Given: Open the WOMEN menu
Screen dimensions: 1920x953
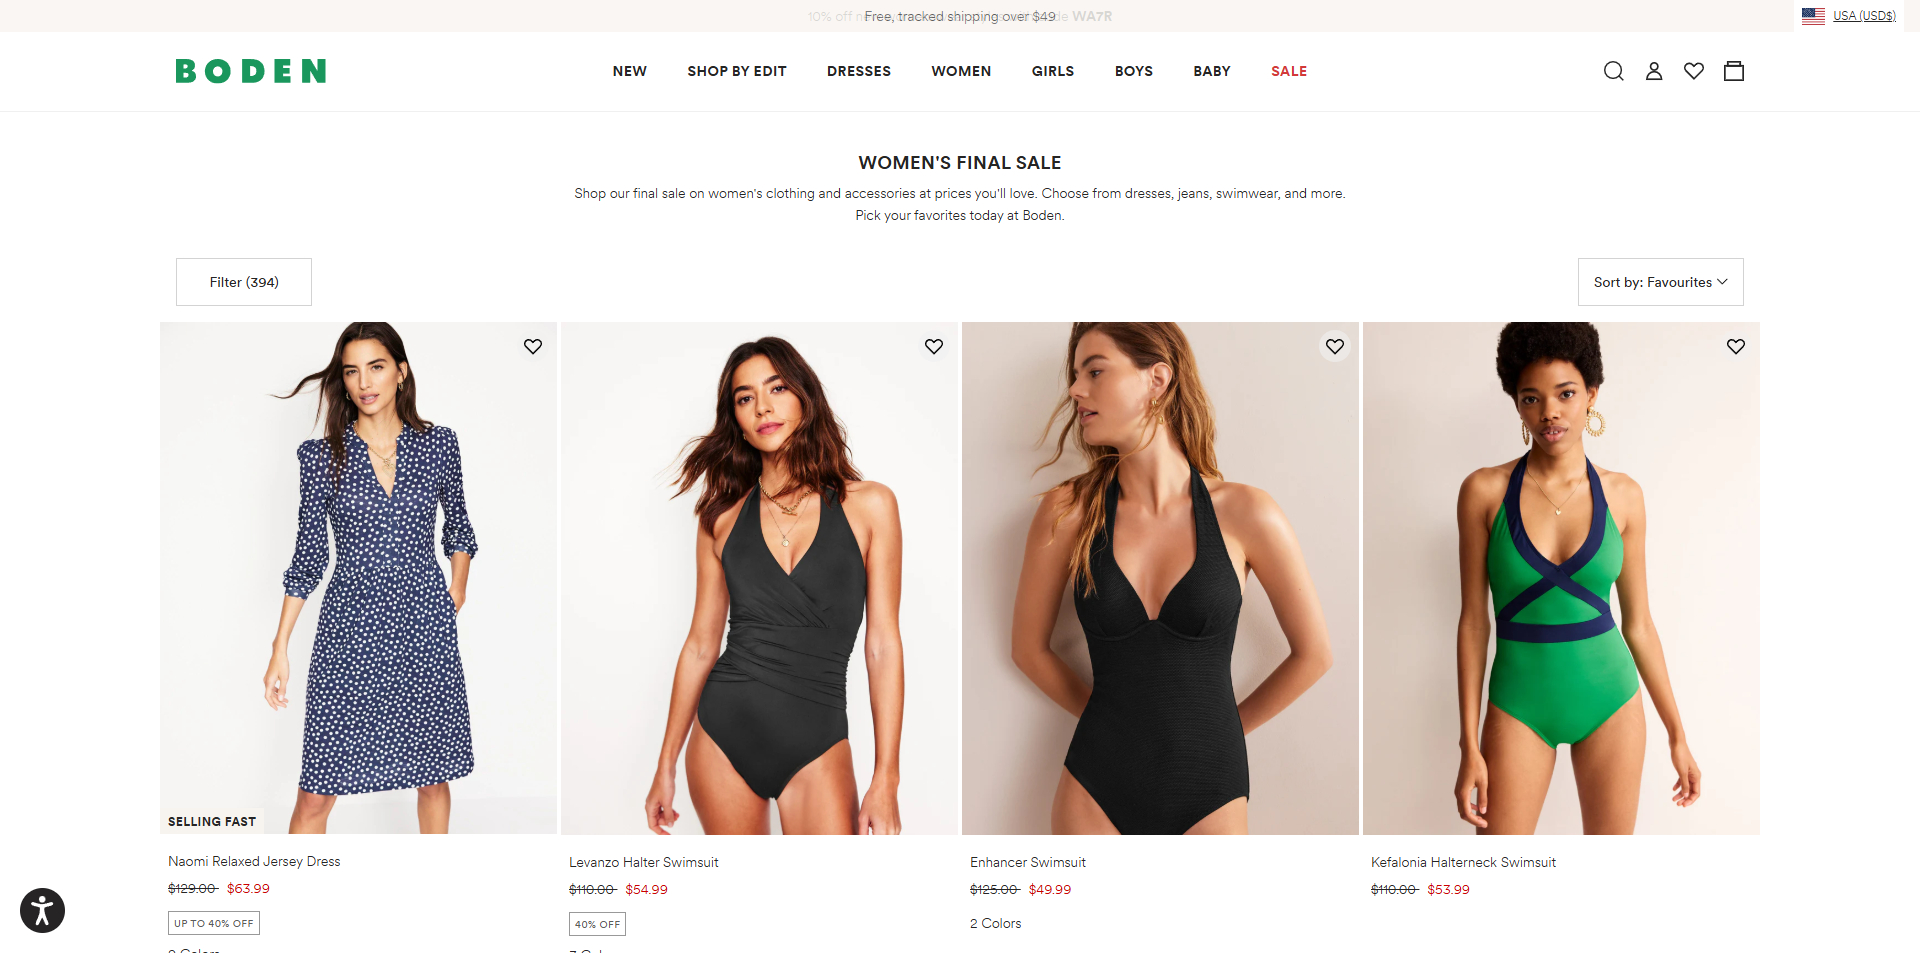Looking at the screenshot, I should click(961, 71).
